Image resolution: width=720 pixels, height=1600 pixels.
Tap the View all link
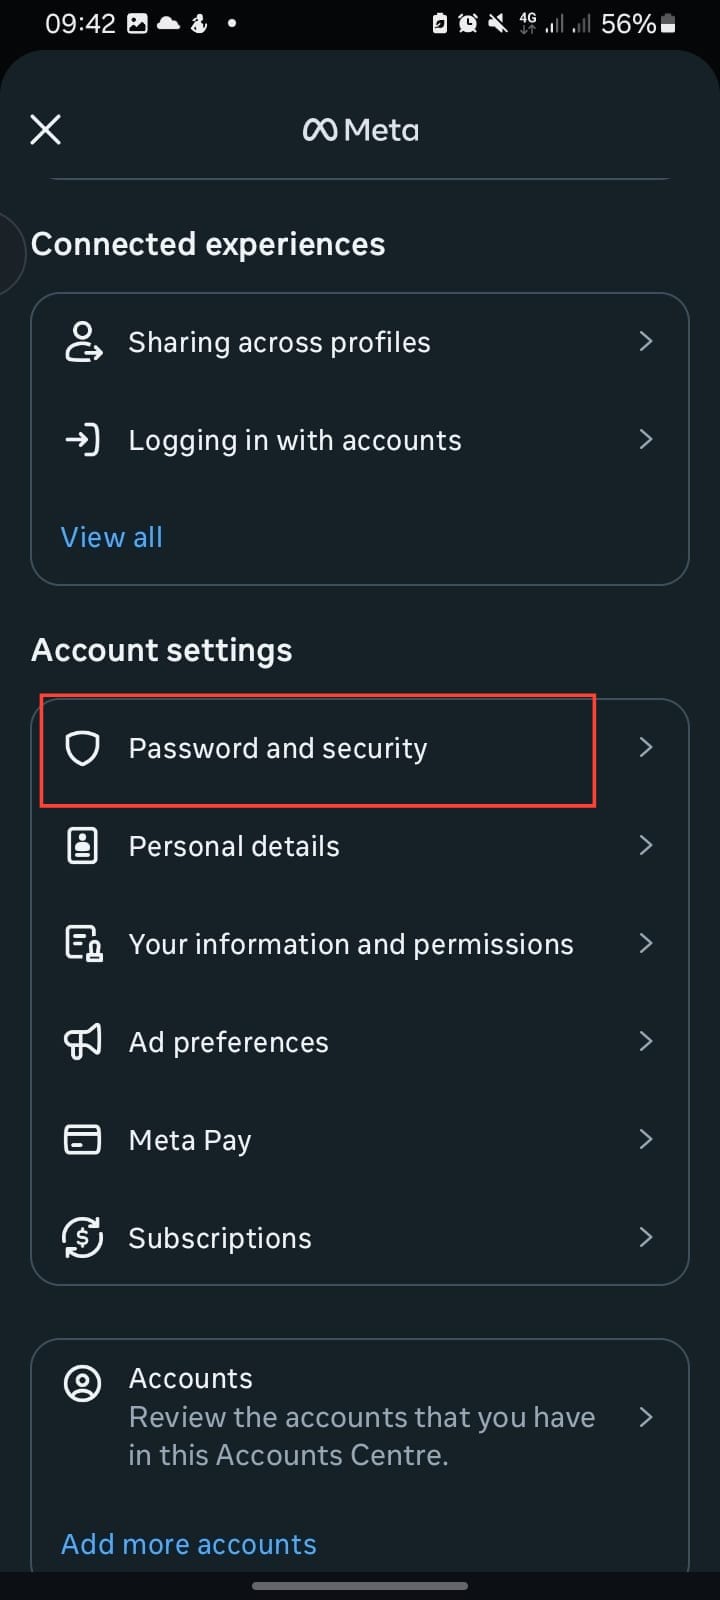(x=112, y=537)
